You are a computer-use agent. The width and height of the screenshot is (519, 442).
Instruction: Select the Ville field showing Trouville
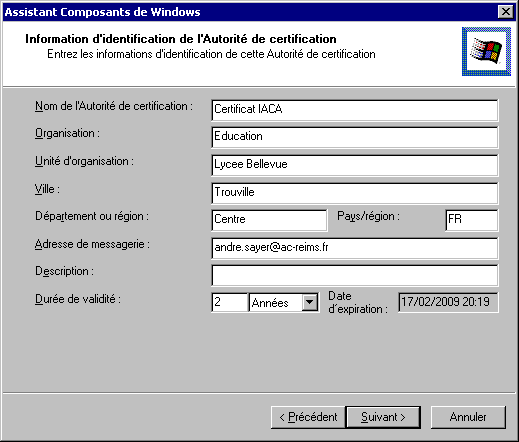point(355,193)
